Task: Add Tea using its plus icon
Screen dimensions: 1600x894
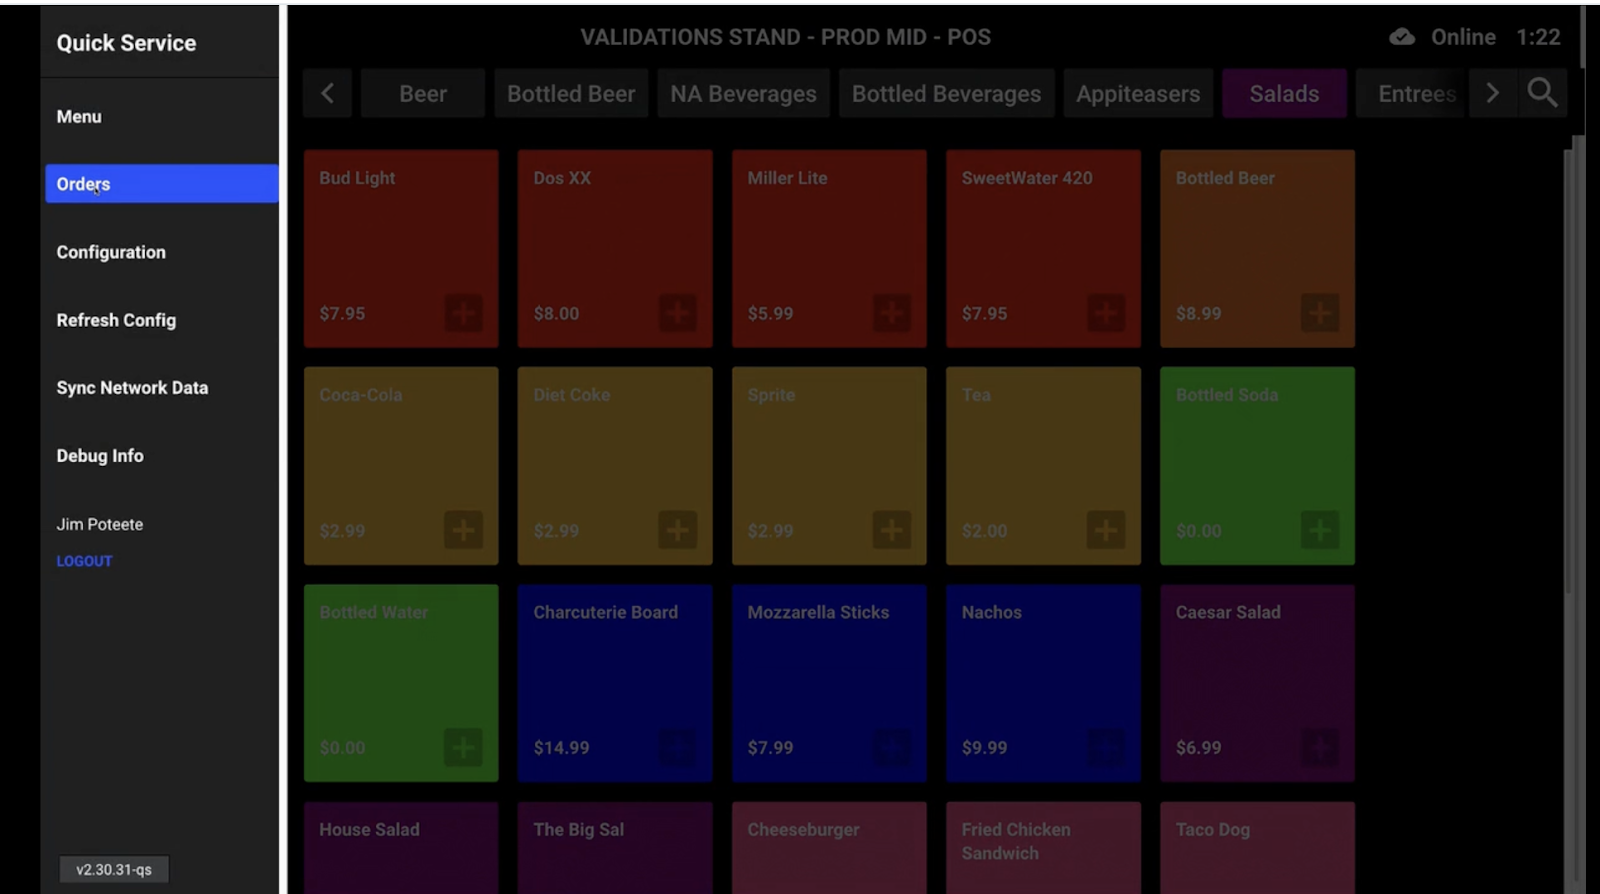Action: [x=1105, y=530]
